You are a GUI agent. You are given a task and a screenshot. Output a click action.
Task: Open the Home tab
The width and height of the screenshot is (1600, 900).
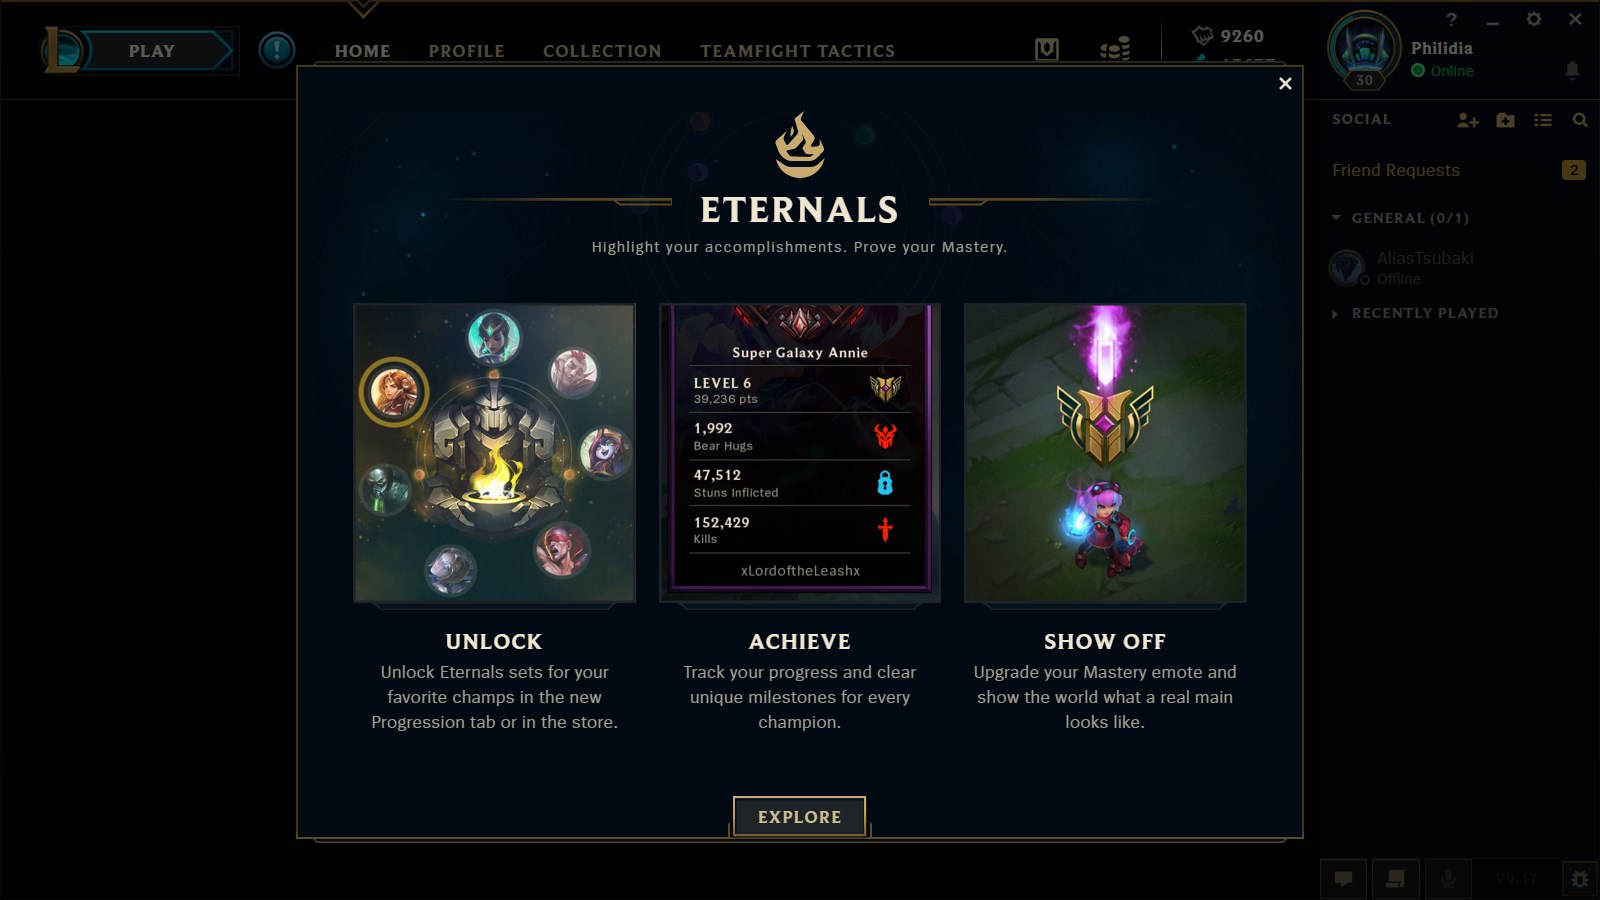coord(362,51)
